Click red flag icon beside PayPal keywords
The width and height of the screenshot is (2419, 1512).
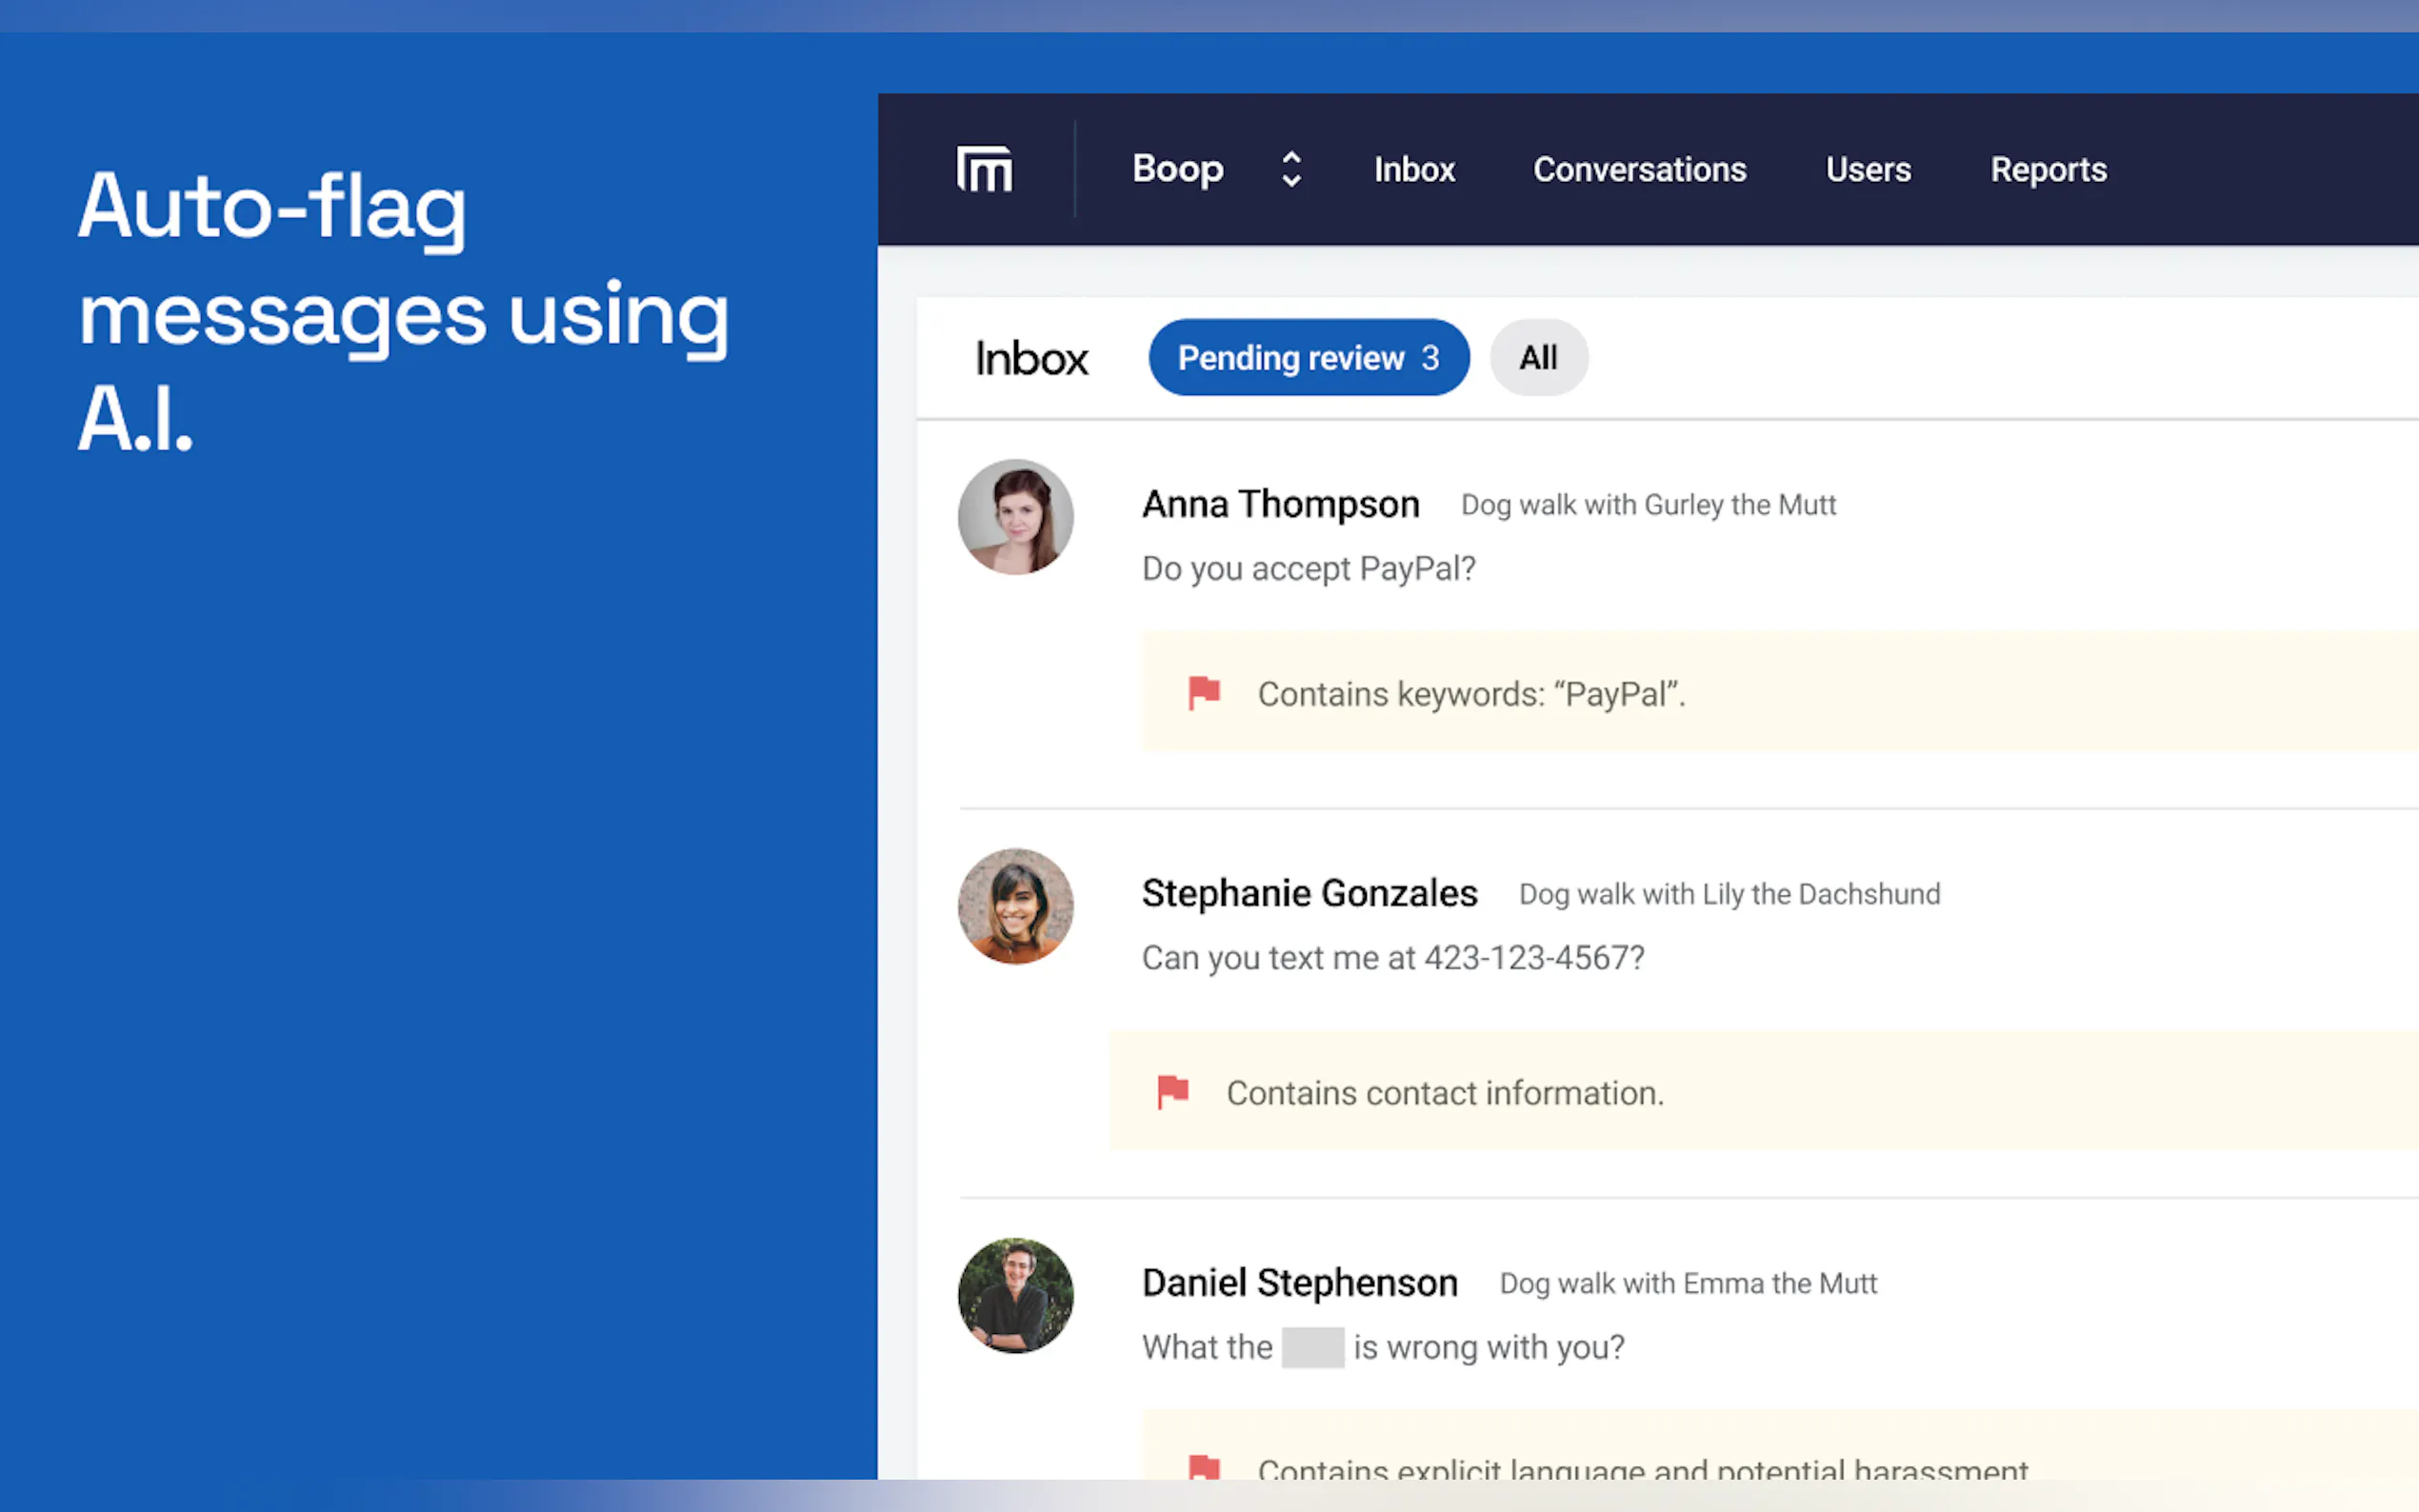tap(1204, 692)
